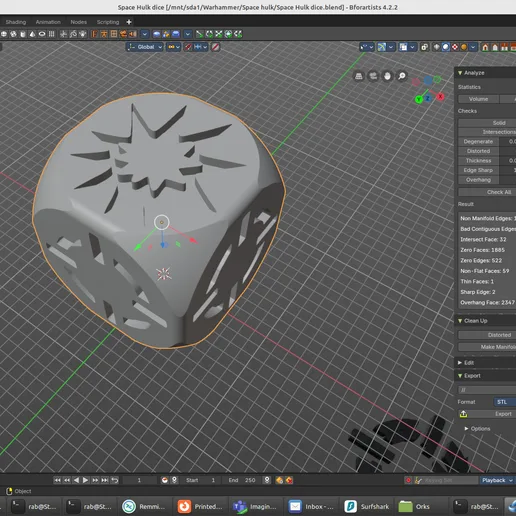Image resolution: width=516 pixels, height=516 pixels.
Task: Click the Volume statistics button
Action: tap(478, 99)
